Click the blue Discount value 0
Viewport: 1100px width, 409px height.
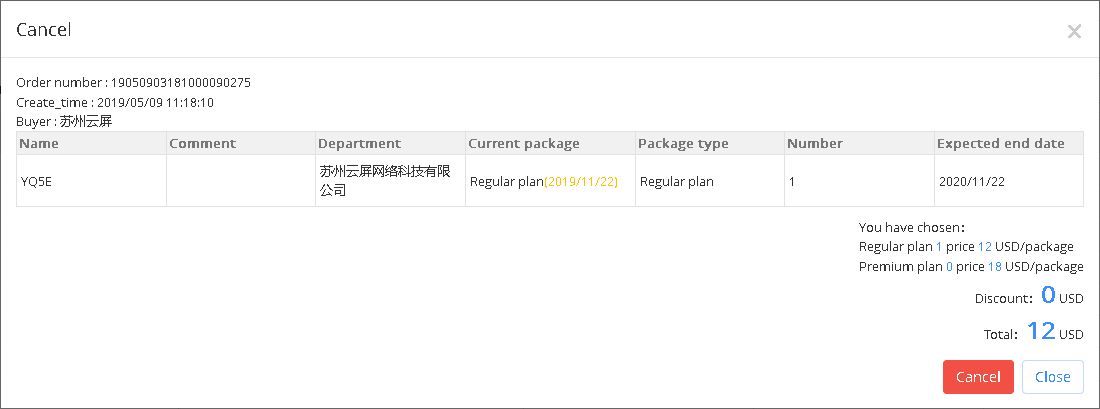1048,295
